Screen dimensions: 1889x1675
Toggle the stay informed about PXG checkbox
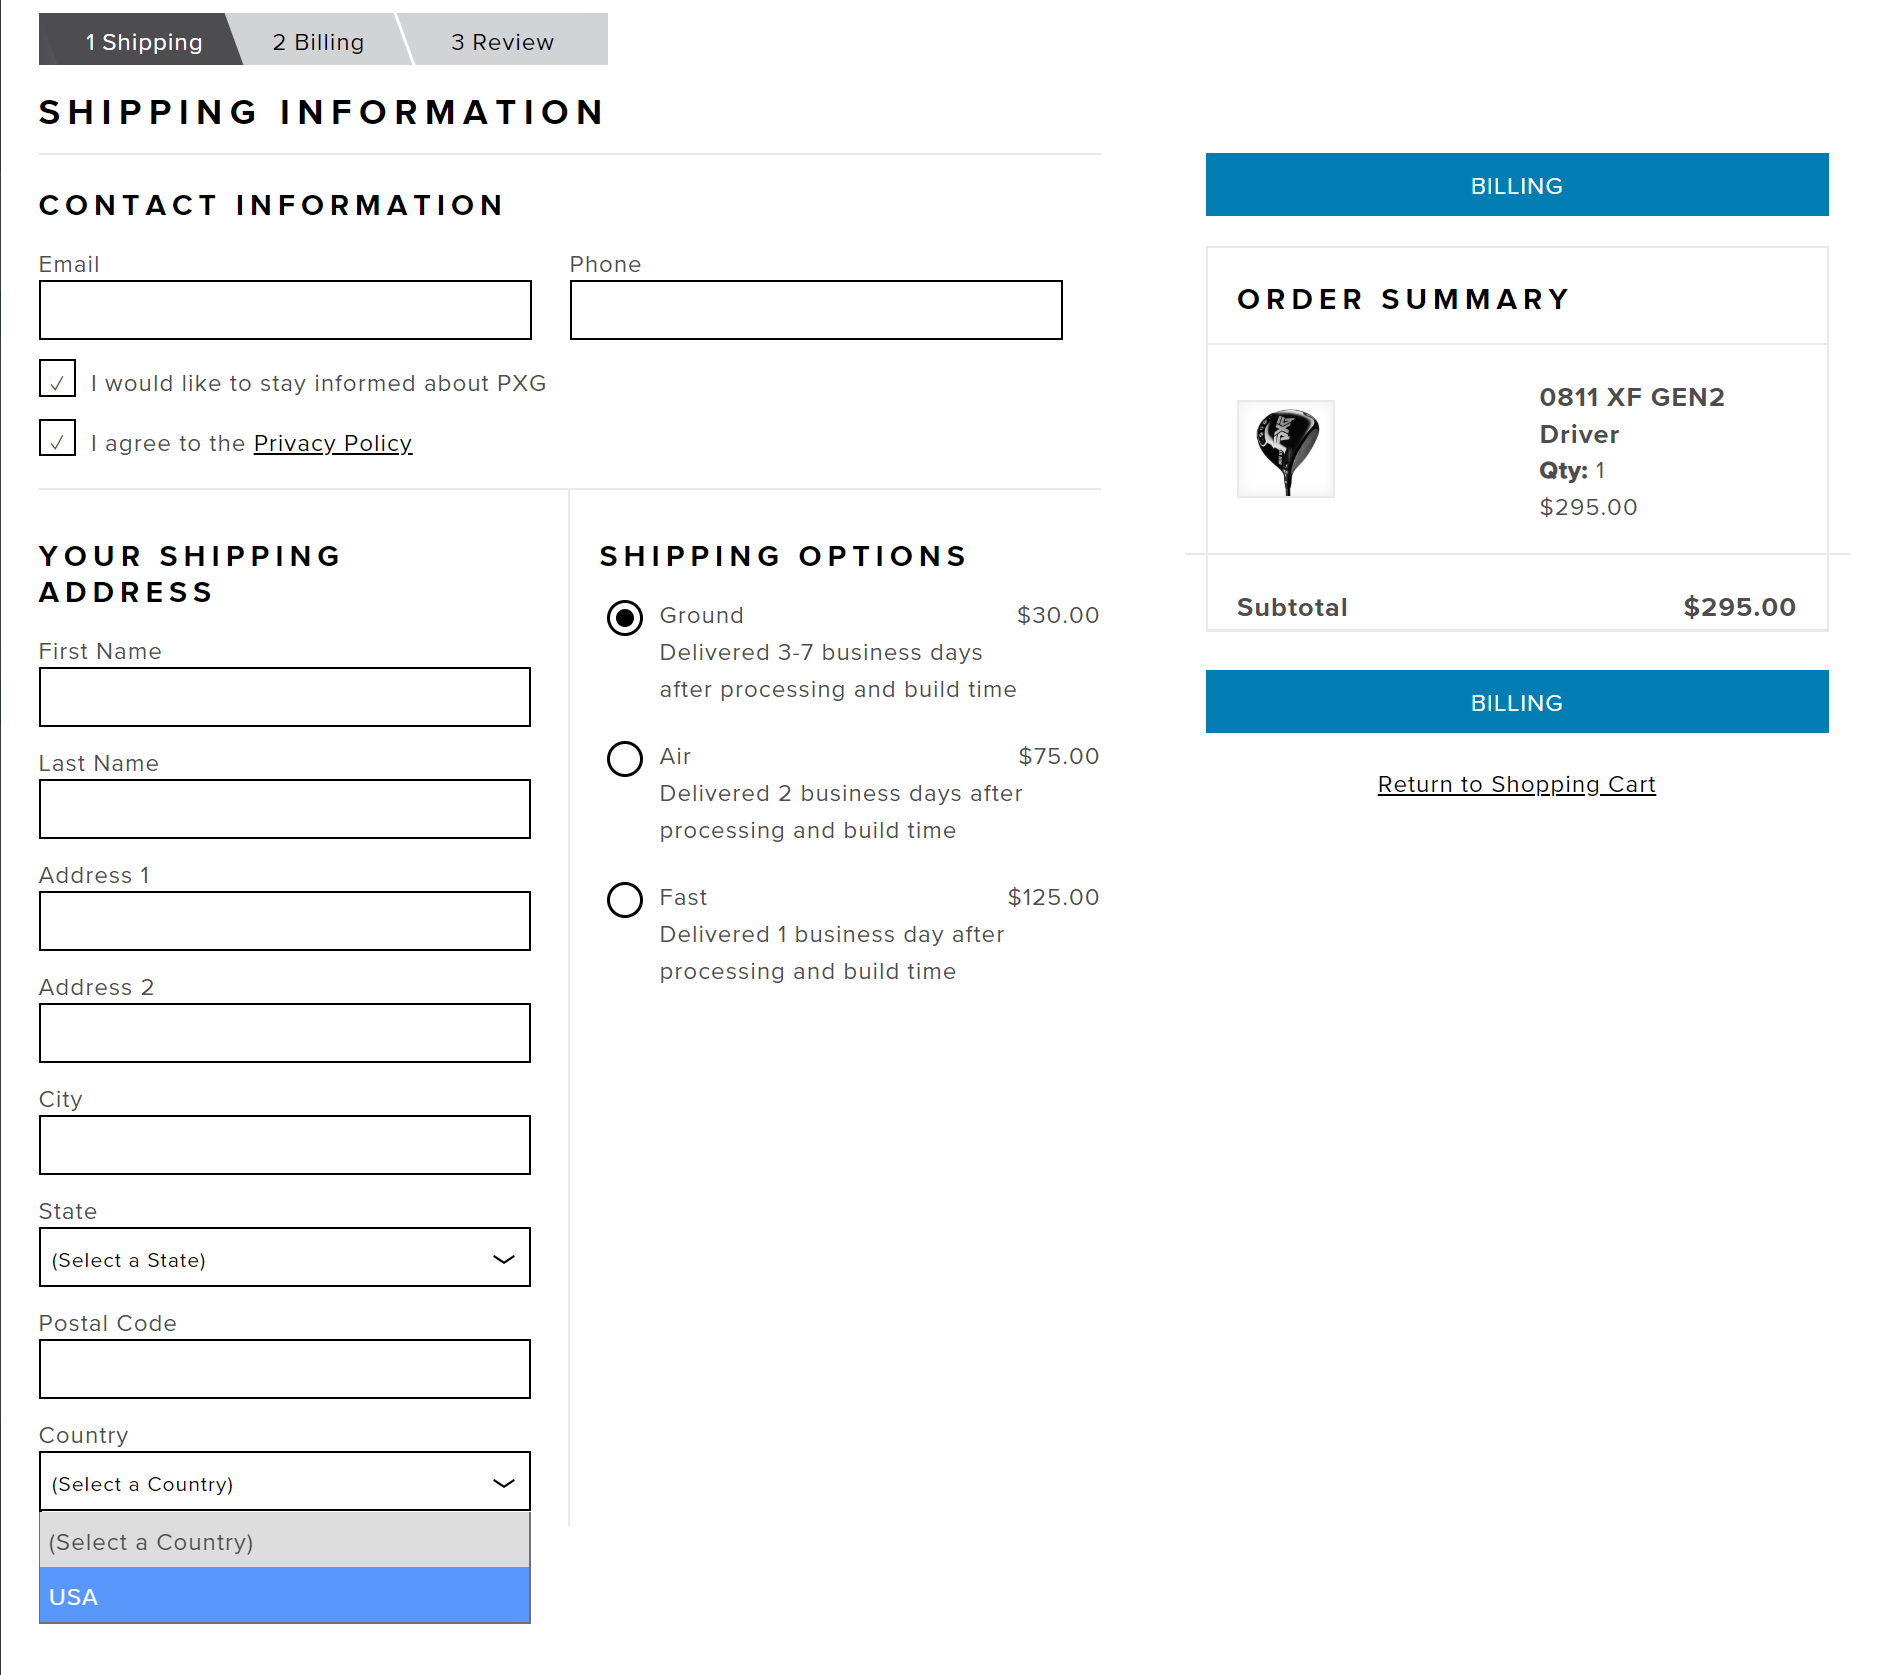point(58,379)
